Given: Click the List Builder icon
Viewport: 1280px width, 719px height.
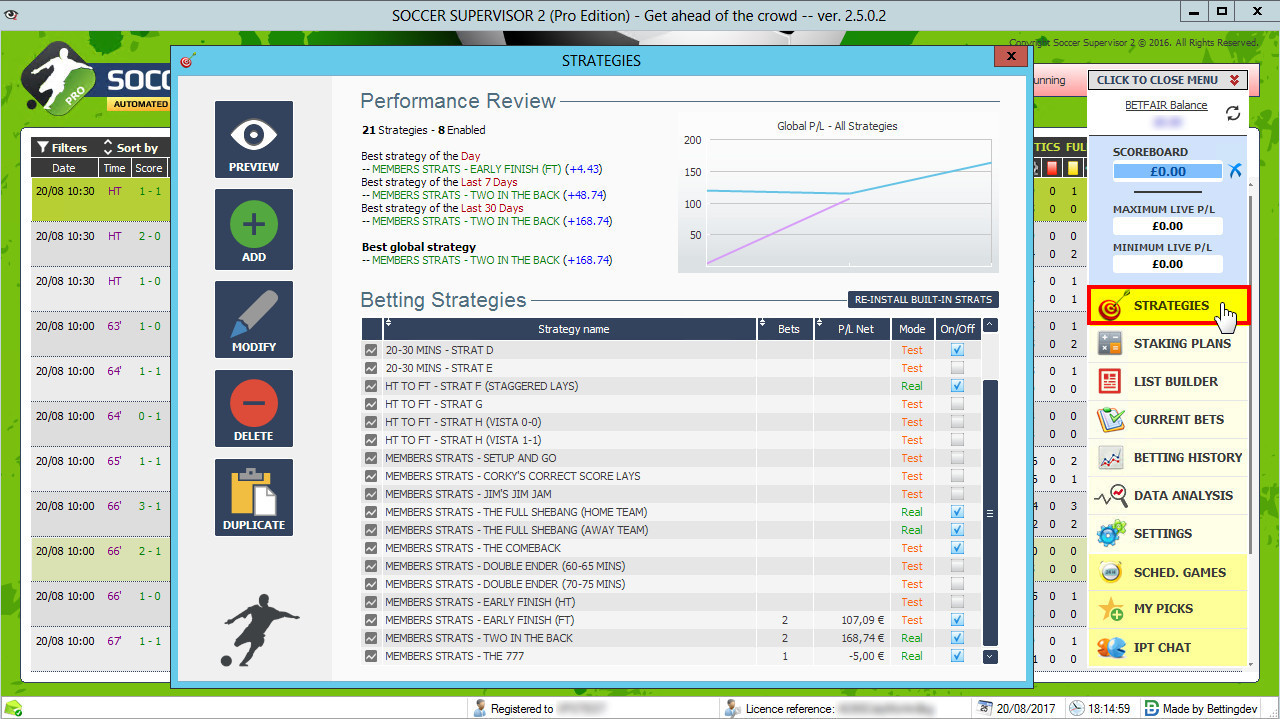Looking at the screenshot, I should pyautogui.click(x=1110, y=381).
